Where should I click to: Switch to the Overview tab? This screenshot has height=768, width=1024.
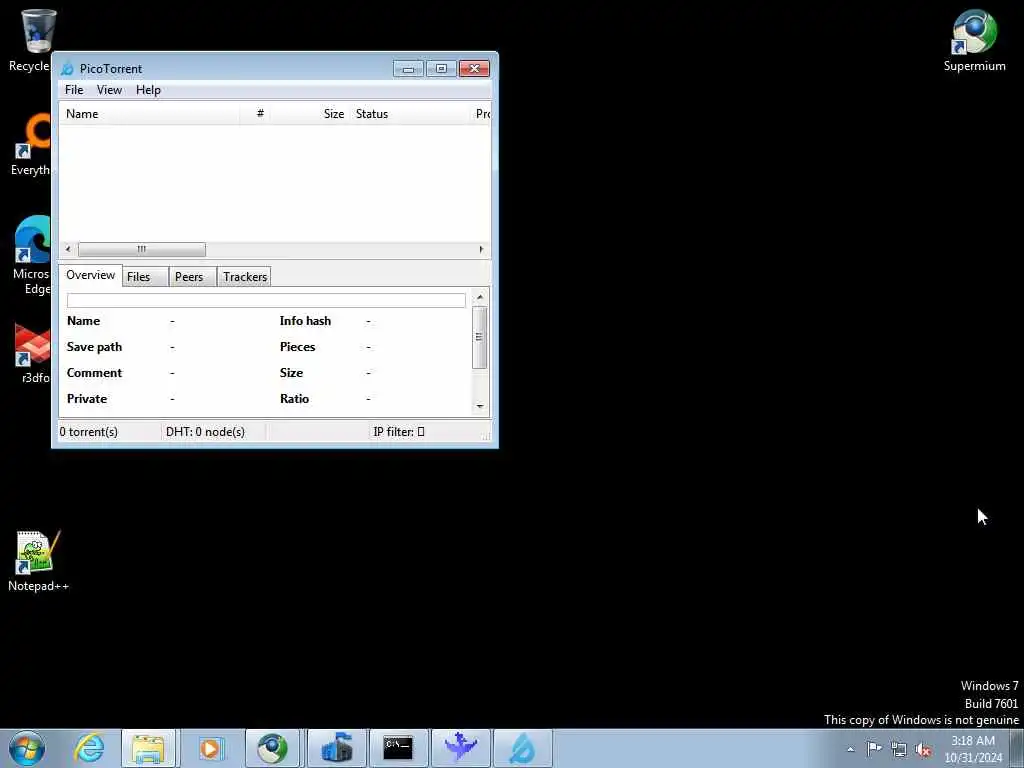pyautogui.click(x=90, y=275)
